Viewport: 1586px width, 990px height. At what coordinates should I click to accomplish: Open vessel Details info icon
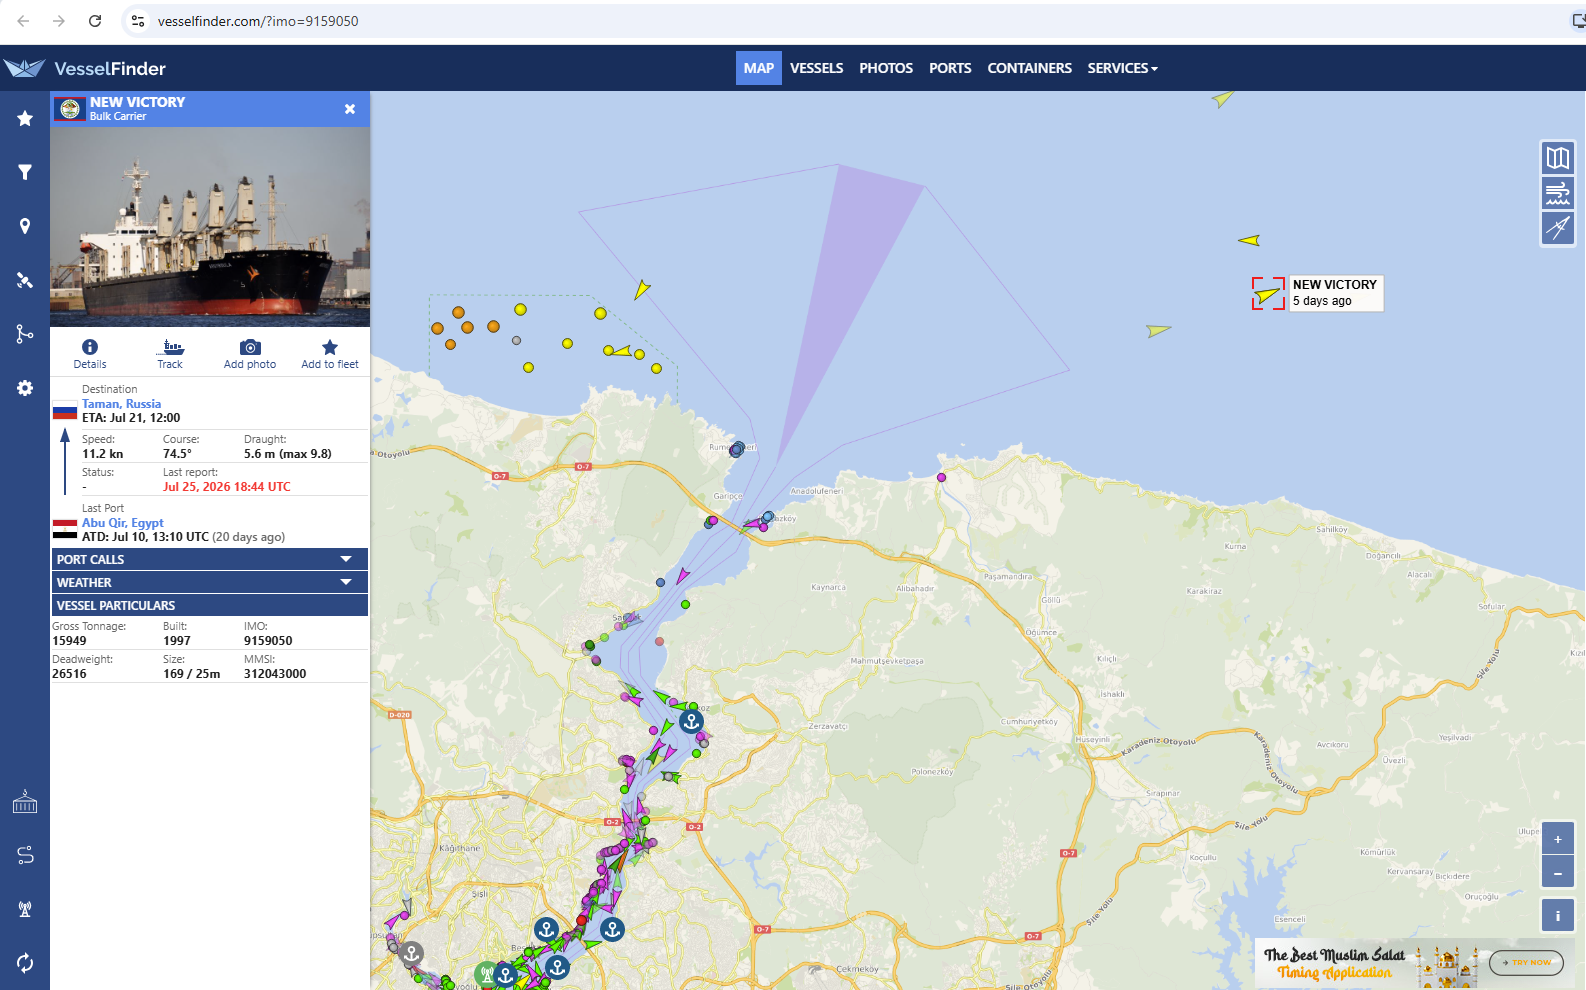[90, 347]
